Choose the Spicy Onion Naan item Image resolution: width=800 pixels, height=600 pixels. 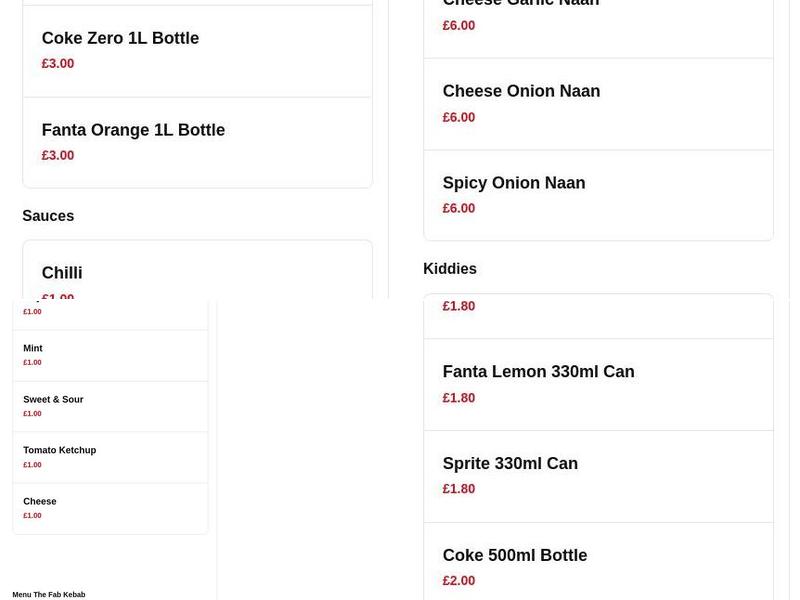[514, 182]
